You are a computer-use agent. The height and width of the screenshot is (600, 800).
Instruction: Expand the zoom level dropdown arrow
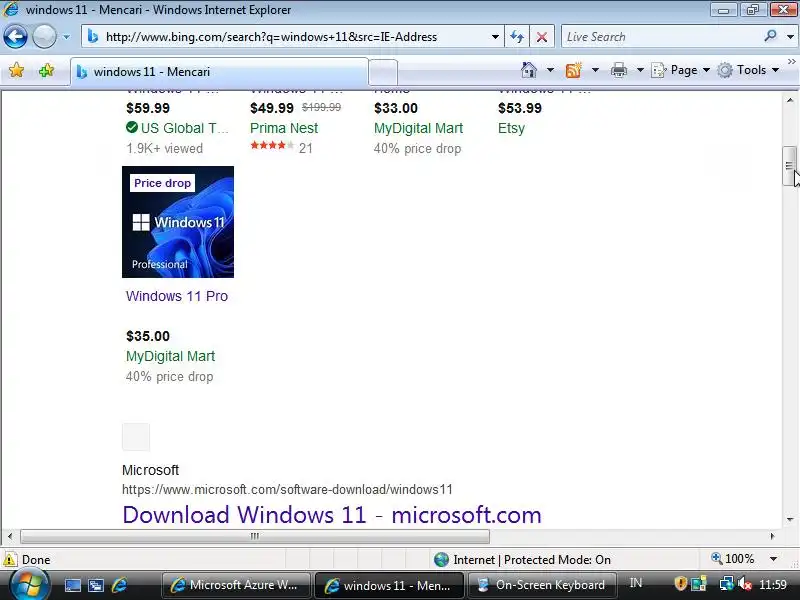coord(773,559)
